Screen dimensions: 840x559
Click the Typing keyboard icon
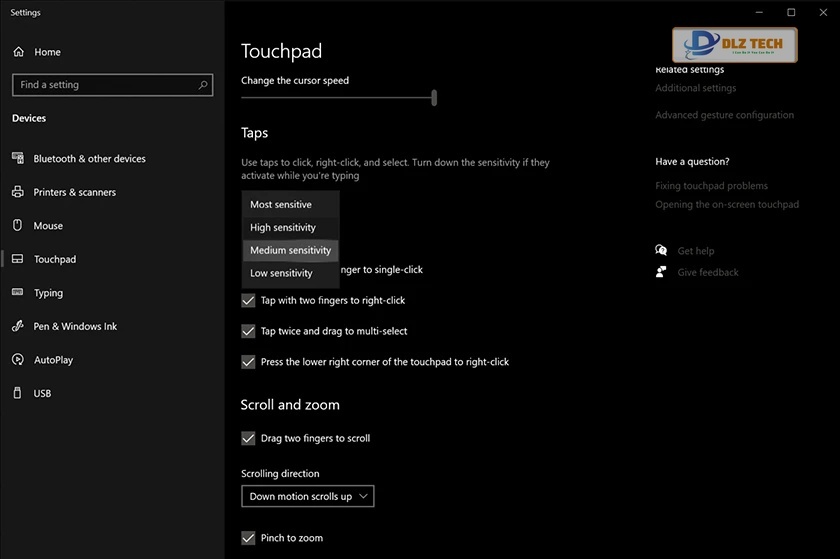click(x=18, y=292)
